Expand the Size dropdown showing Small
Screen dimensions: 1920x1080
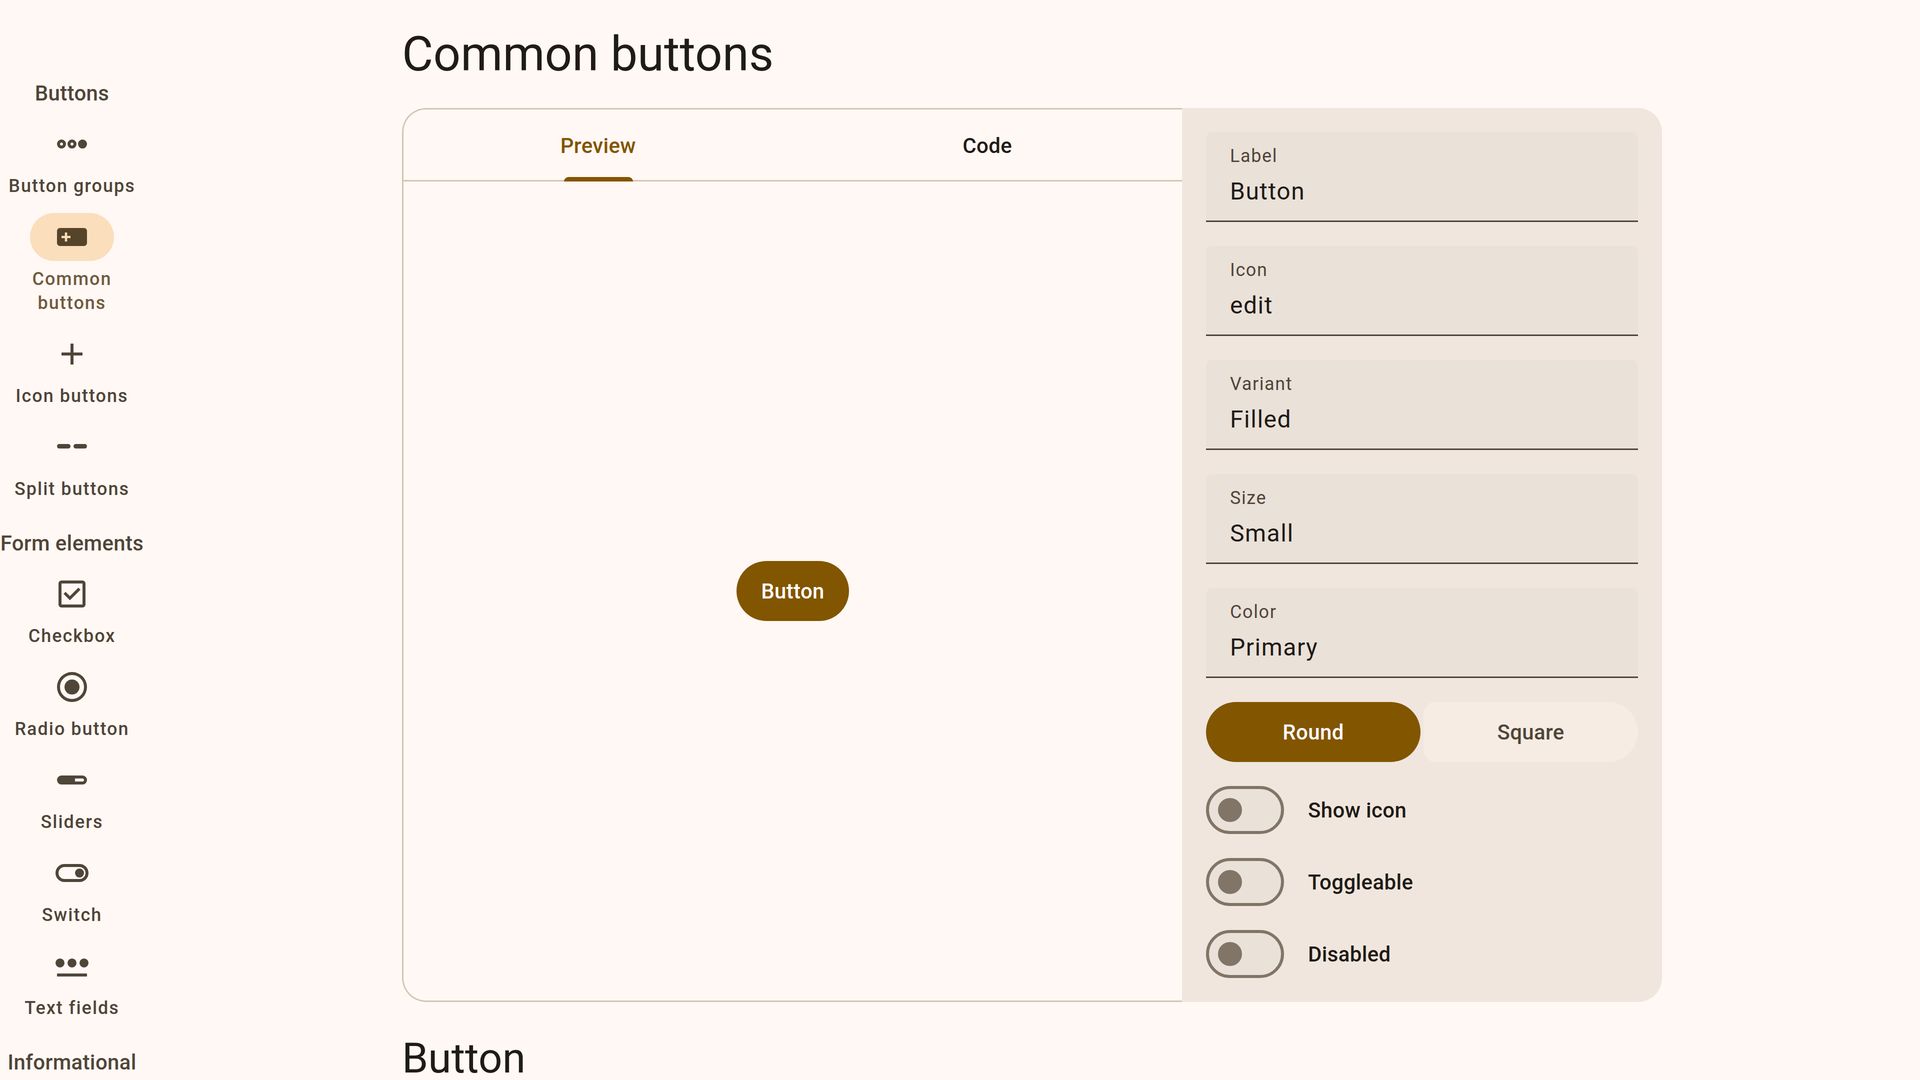tap(1421, 519)
